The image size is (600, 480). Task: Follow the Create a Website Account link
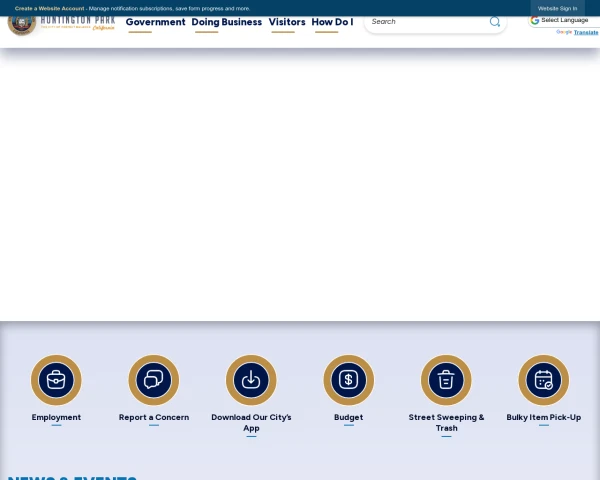coord(49,8)
